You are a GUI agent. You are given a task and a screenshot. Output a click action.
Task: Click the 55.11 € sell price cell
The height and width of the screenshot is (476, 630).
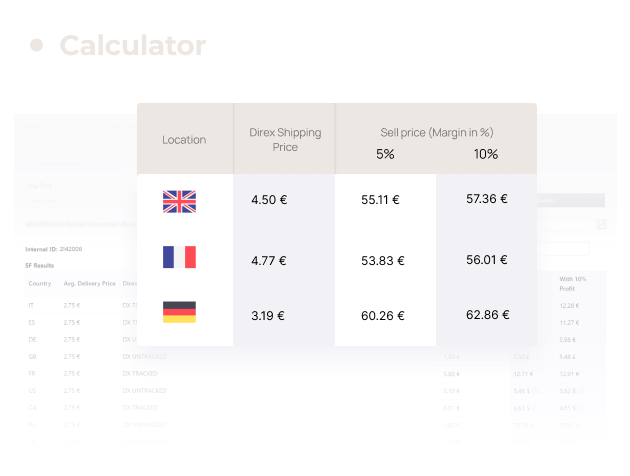[380, 200]
